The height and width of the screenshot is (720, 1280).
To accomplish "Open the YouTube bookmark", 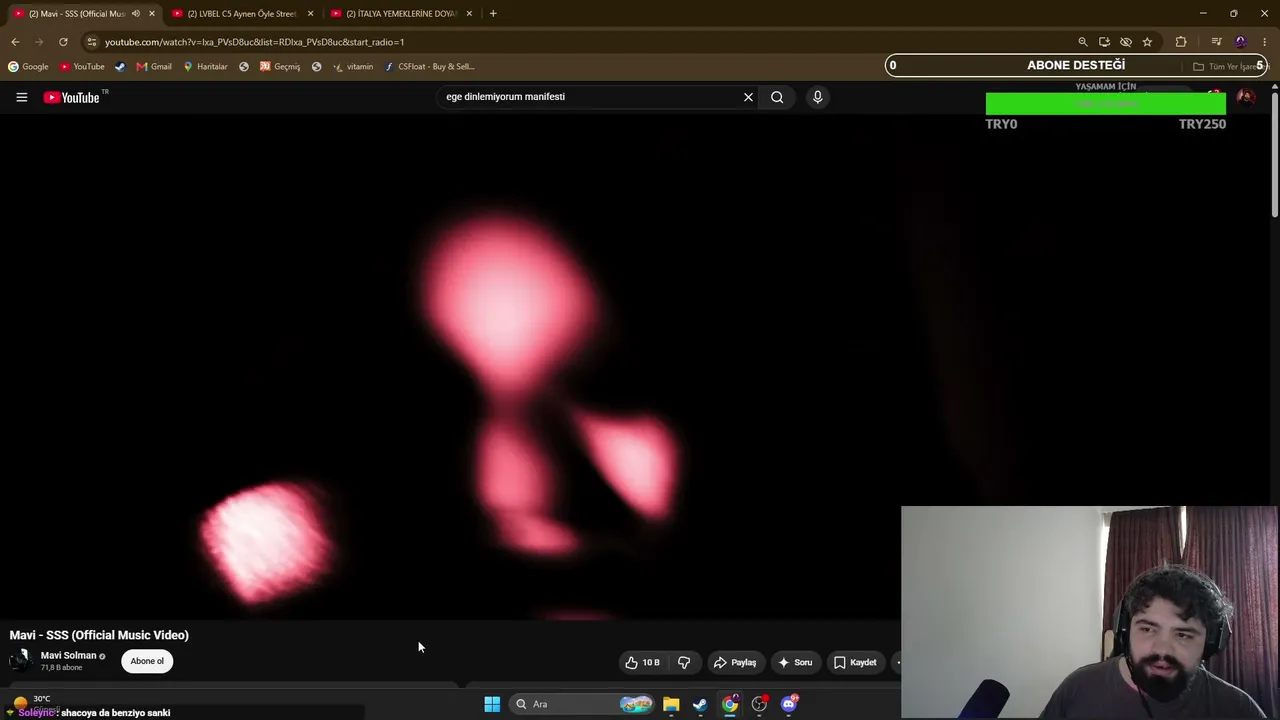I will click(82, 67).
